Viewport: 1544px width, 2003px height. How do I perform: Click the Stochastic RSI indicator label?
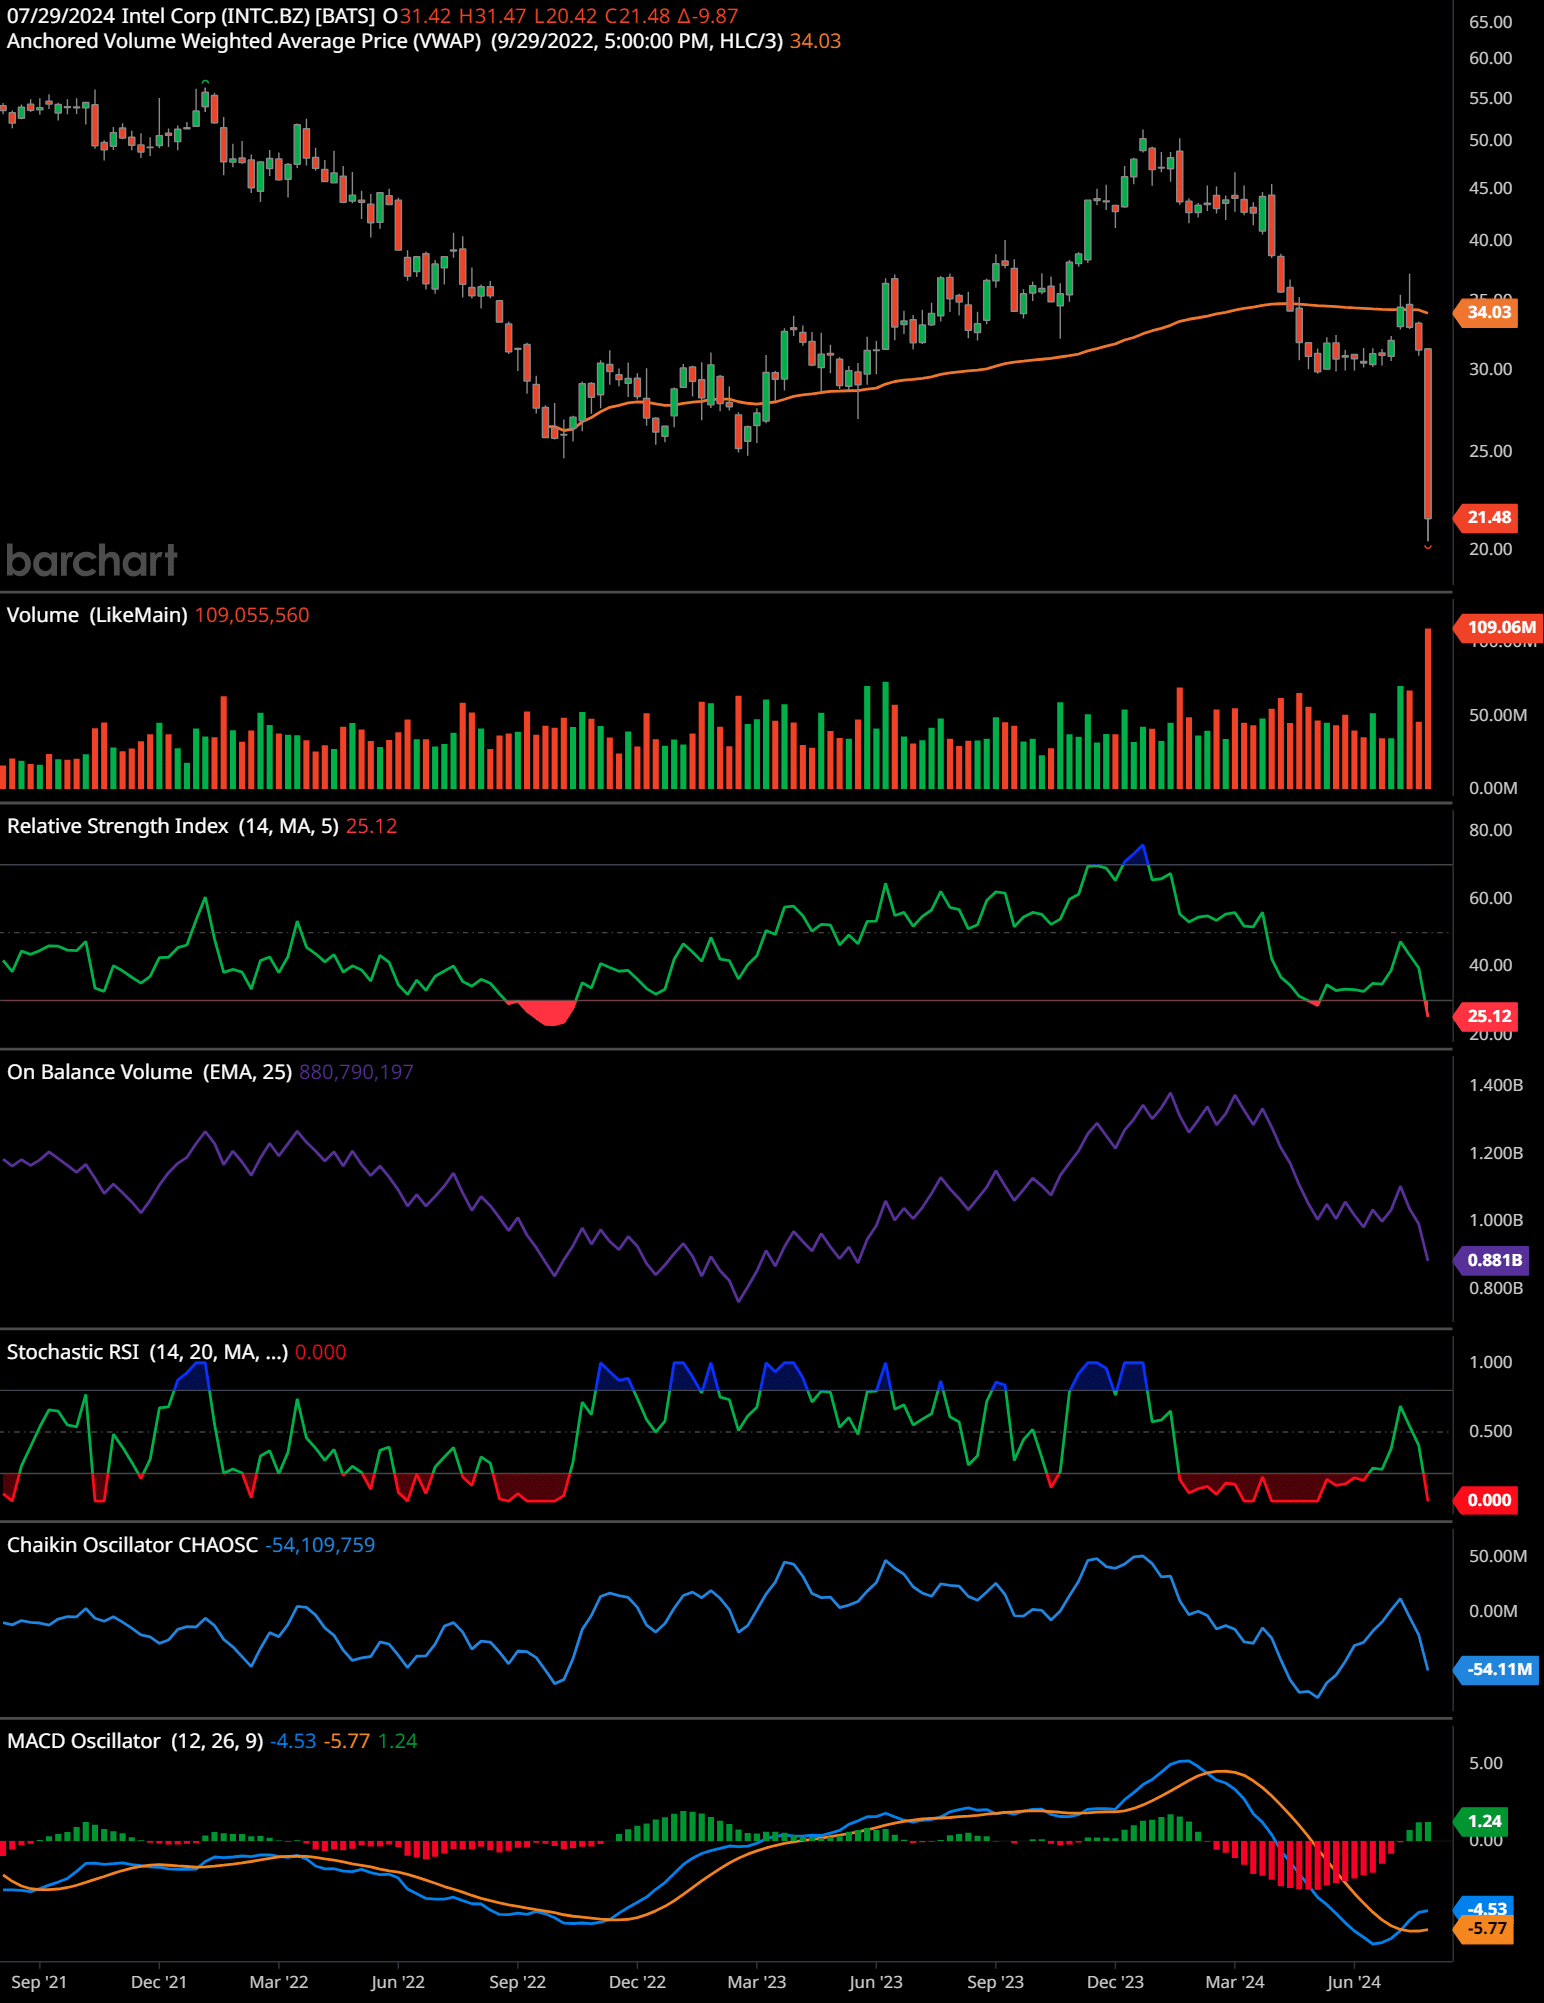(147, 1352)
